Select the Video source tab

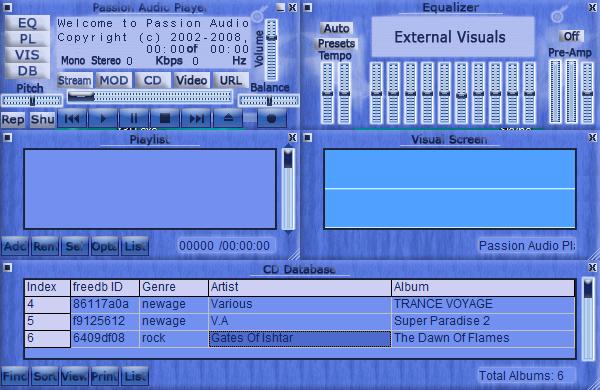[x=191, y=80]
